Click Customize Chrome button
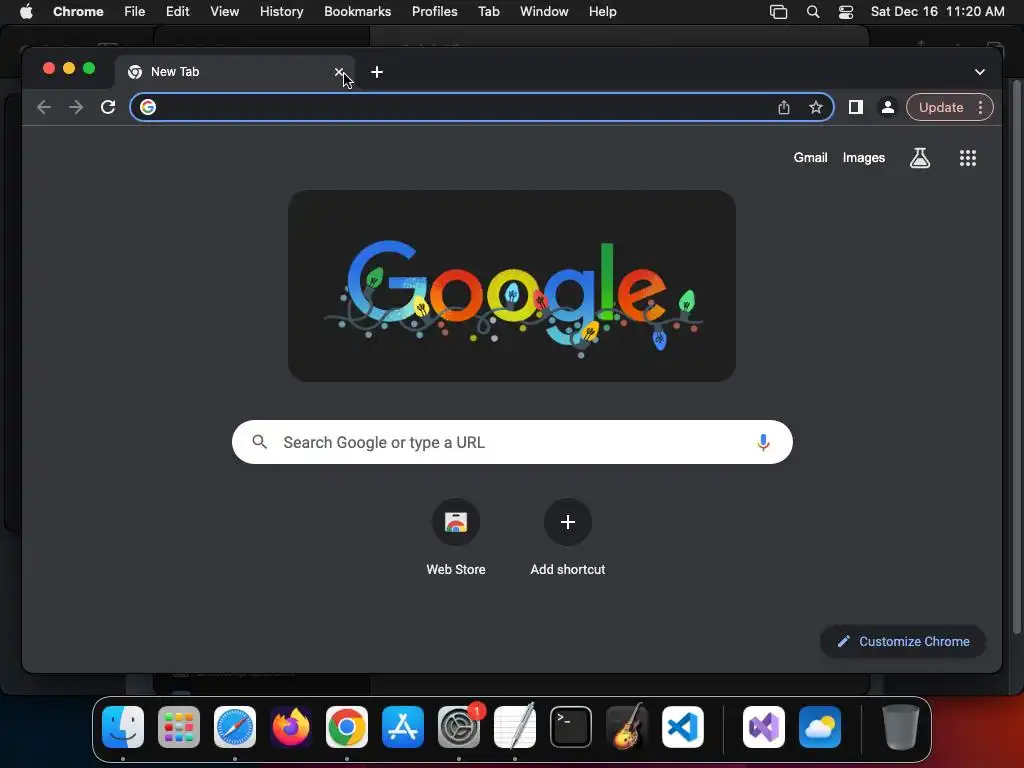This screenshot has height=768, width=1024. (x=903, y=641)
